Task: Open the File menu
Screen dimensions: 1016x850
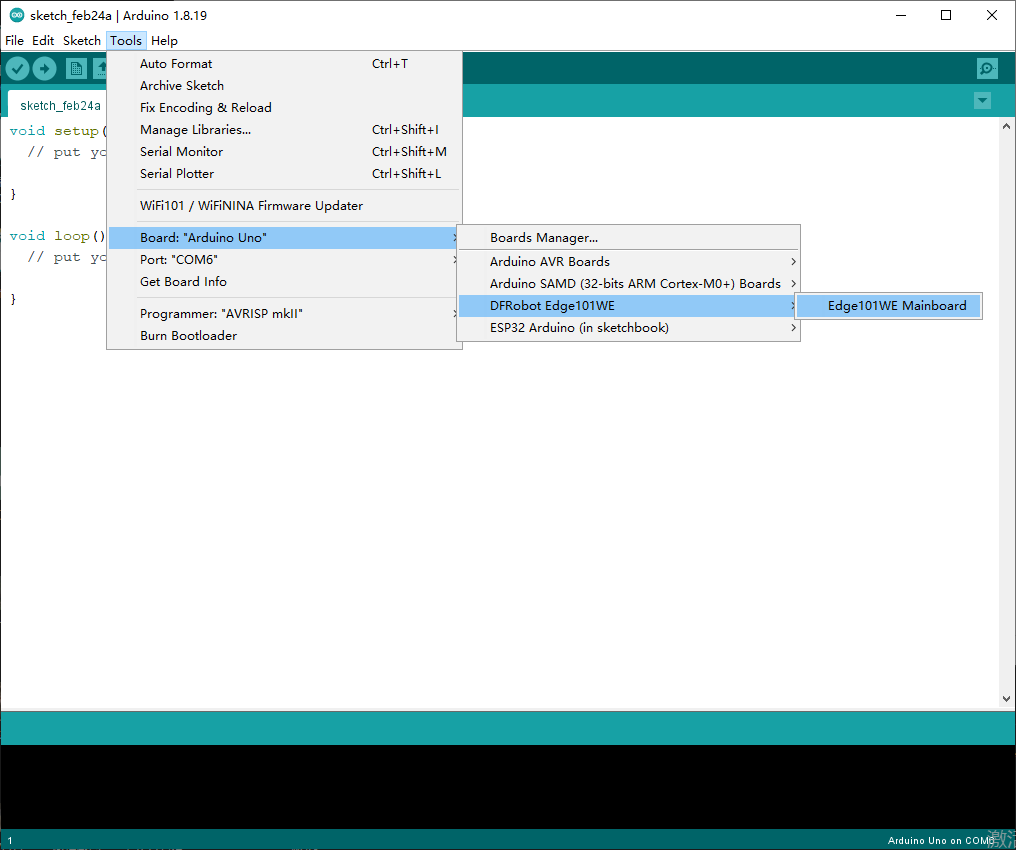Action: click(x=14, y=40)
